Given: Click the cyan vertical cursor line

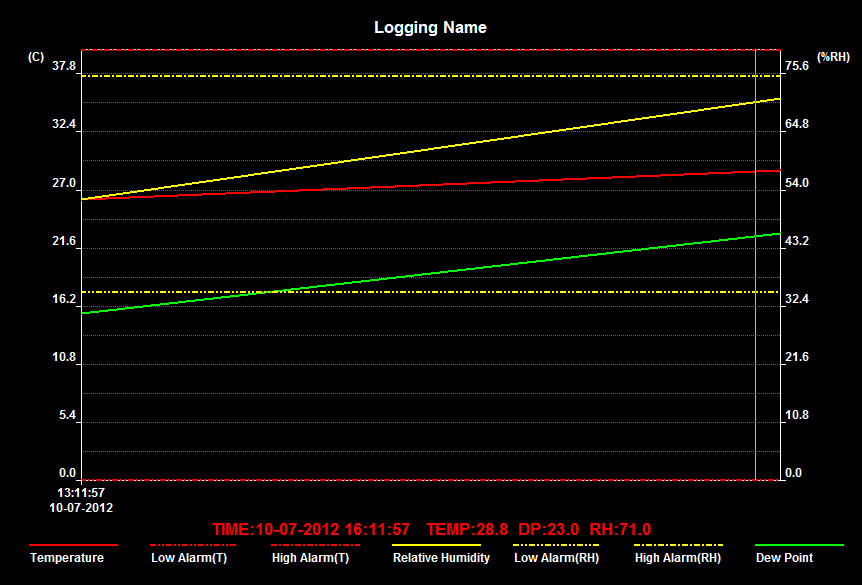Looking at the screenshot, I should 755,265.
